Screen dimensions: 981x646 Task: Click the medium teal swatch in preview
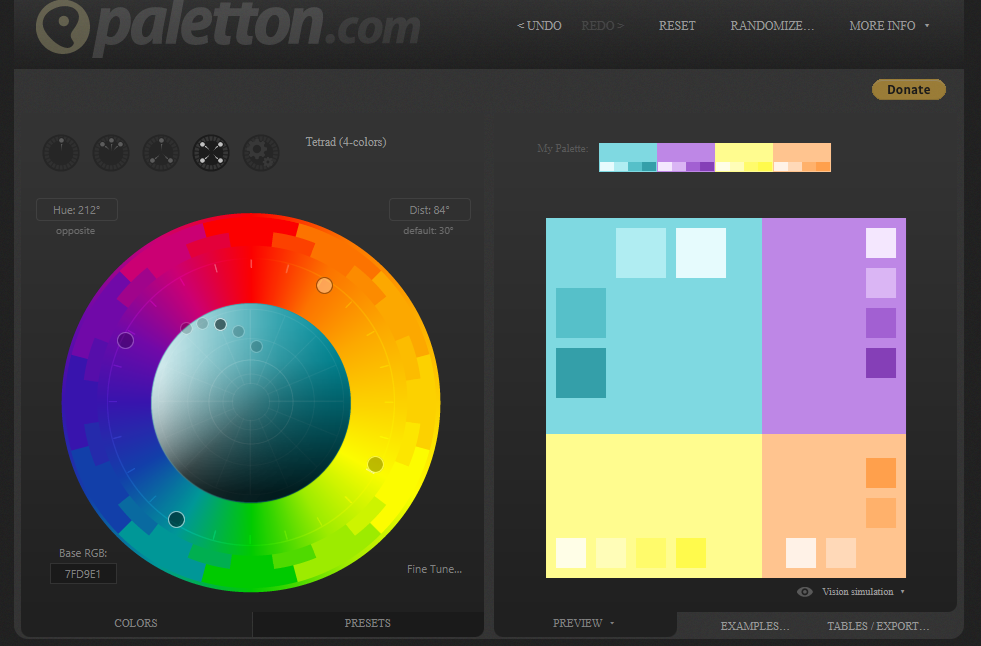(x=581, y=313)
